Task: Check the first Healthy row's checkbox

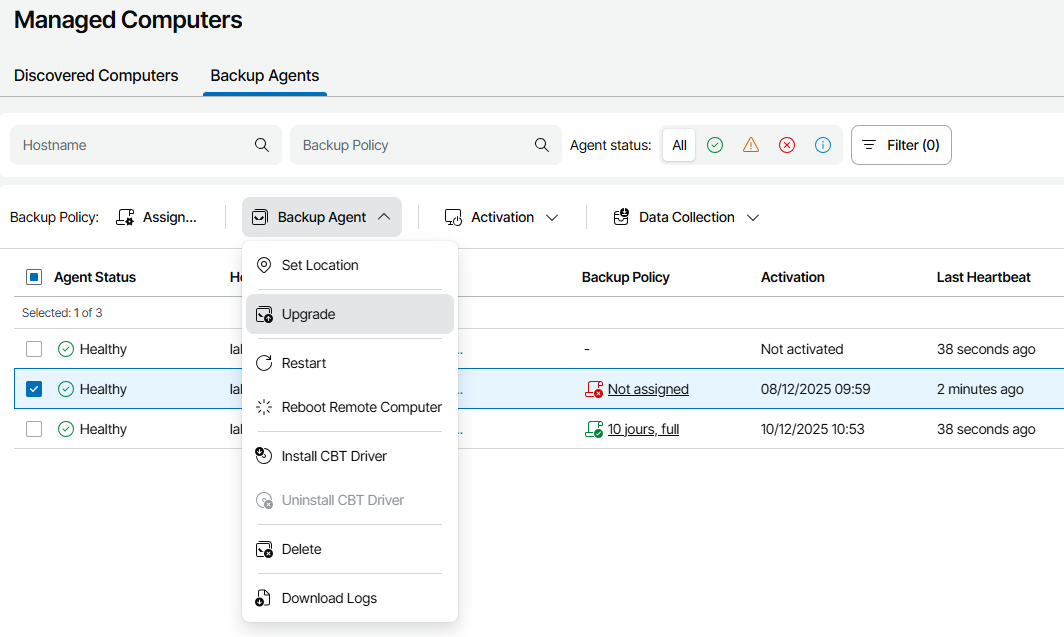Action: pyautogui.click(x=34, y=349)
